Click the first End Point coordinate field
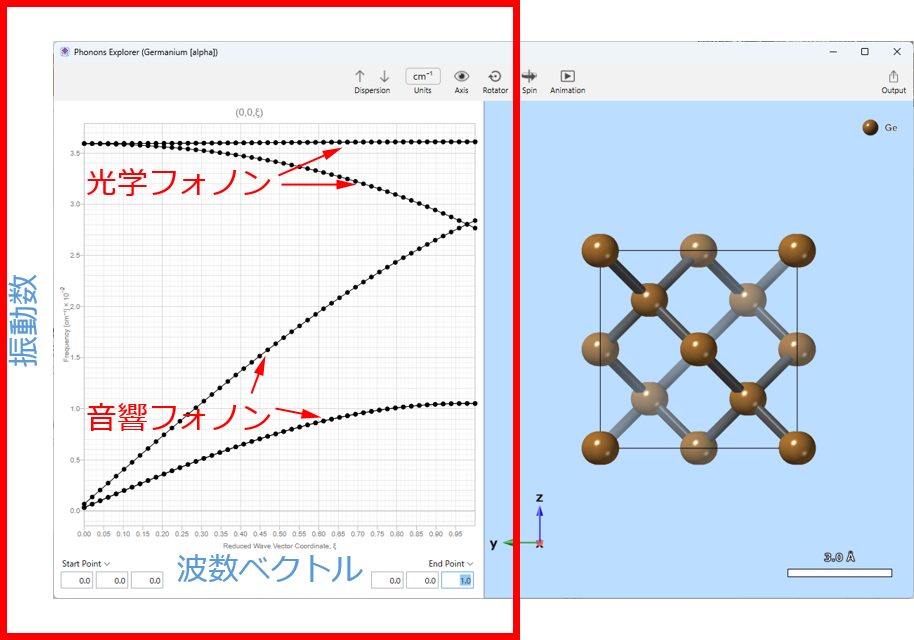The image size is (914, 640). [x=387, y=581]
